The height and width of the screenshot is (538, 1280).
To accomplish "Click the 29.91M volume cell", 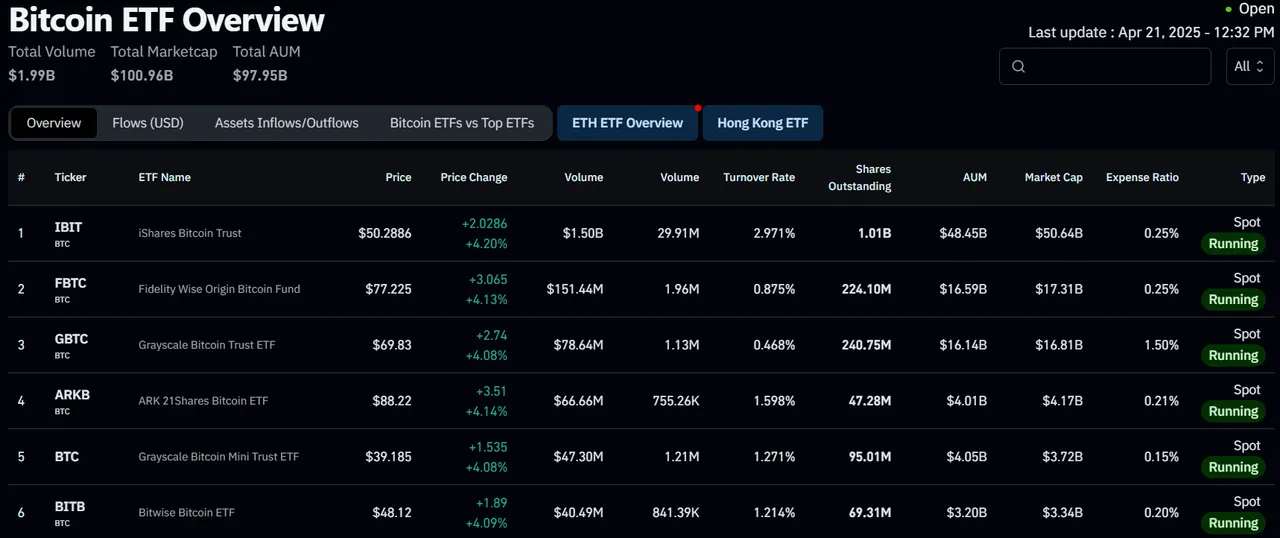I will [678, 233].
